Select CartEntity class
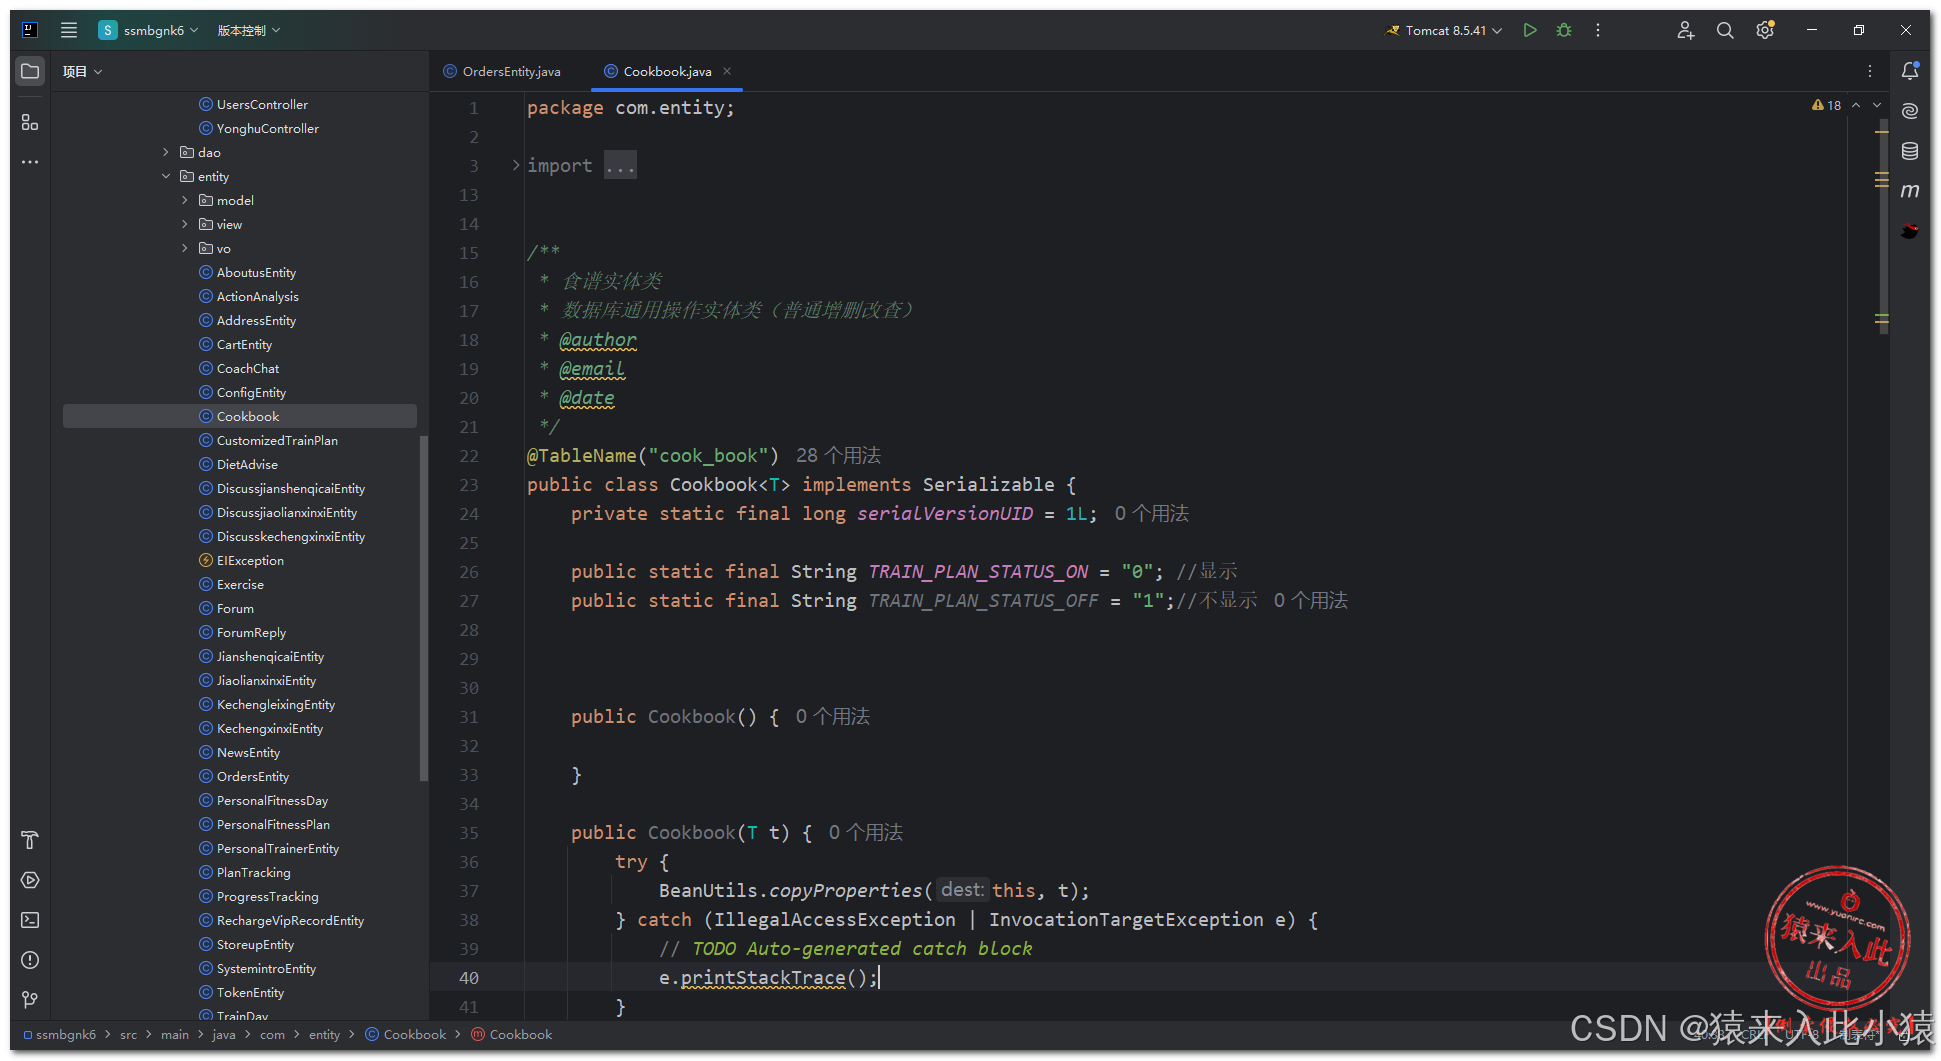1941x1061 pixels. [244, 344]
